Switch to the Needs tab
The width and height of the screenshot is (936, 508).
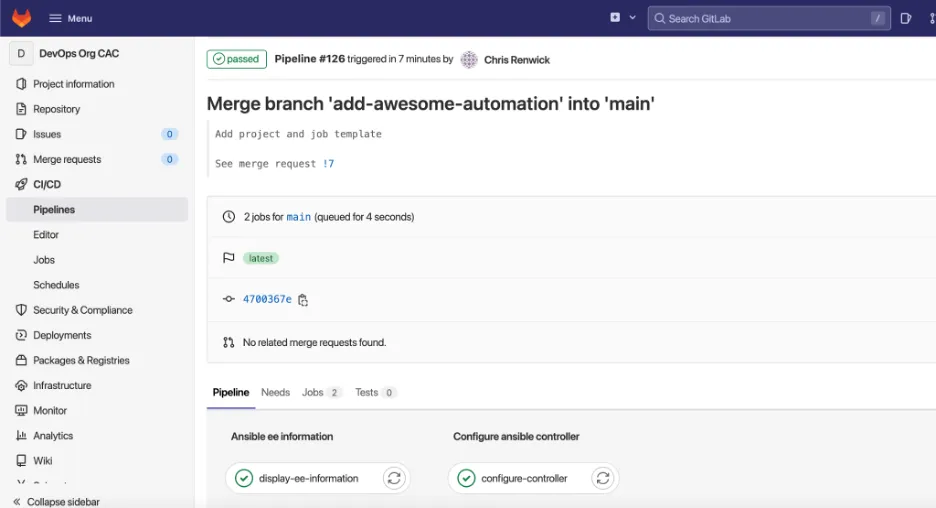(x=275, y=392)
